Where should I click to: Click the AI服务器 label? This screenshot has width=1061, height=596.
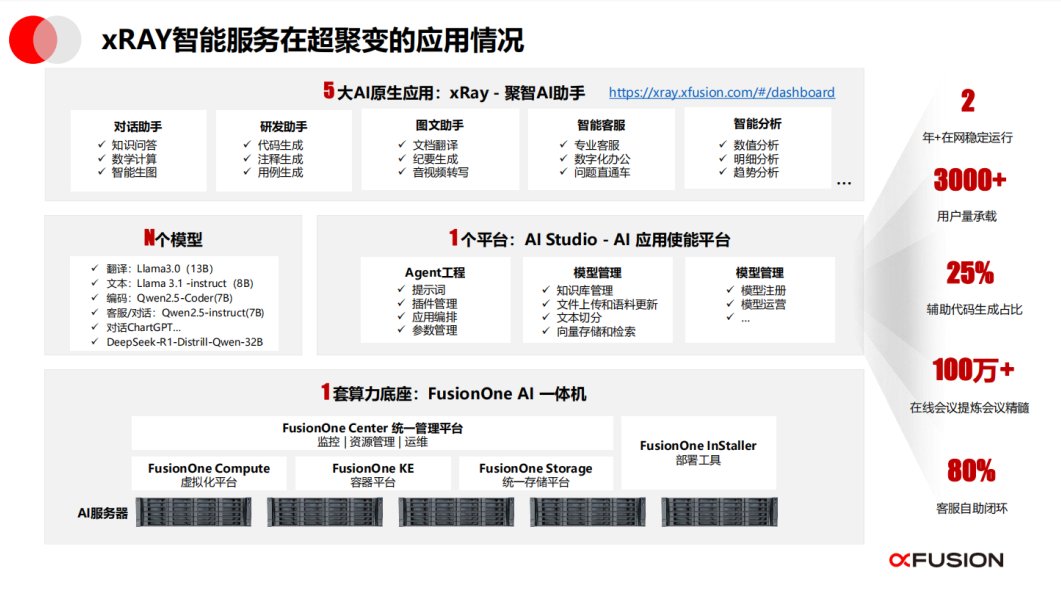pyautogui.click(x=103, y=513)
